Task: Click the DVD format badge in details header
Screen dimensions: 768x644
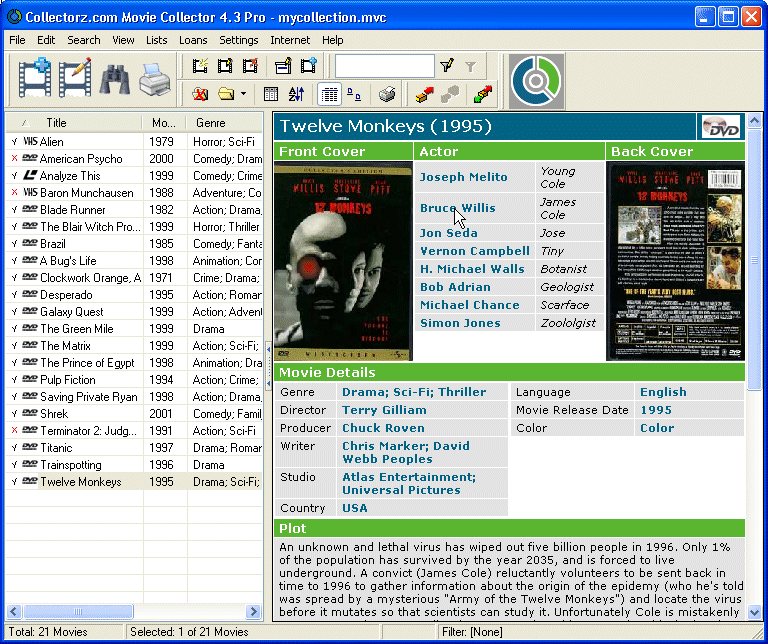Action: 721,126
